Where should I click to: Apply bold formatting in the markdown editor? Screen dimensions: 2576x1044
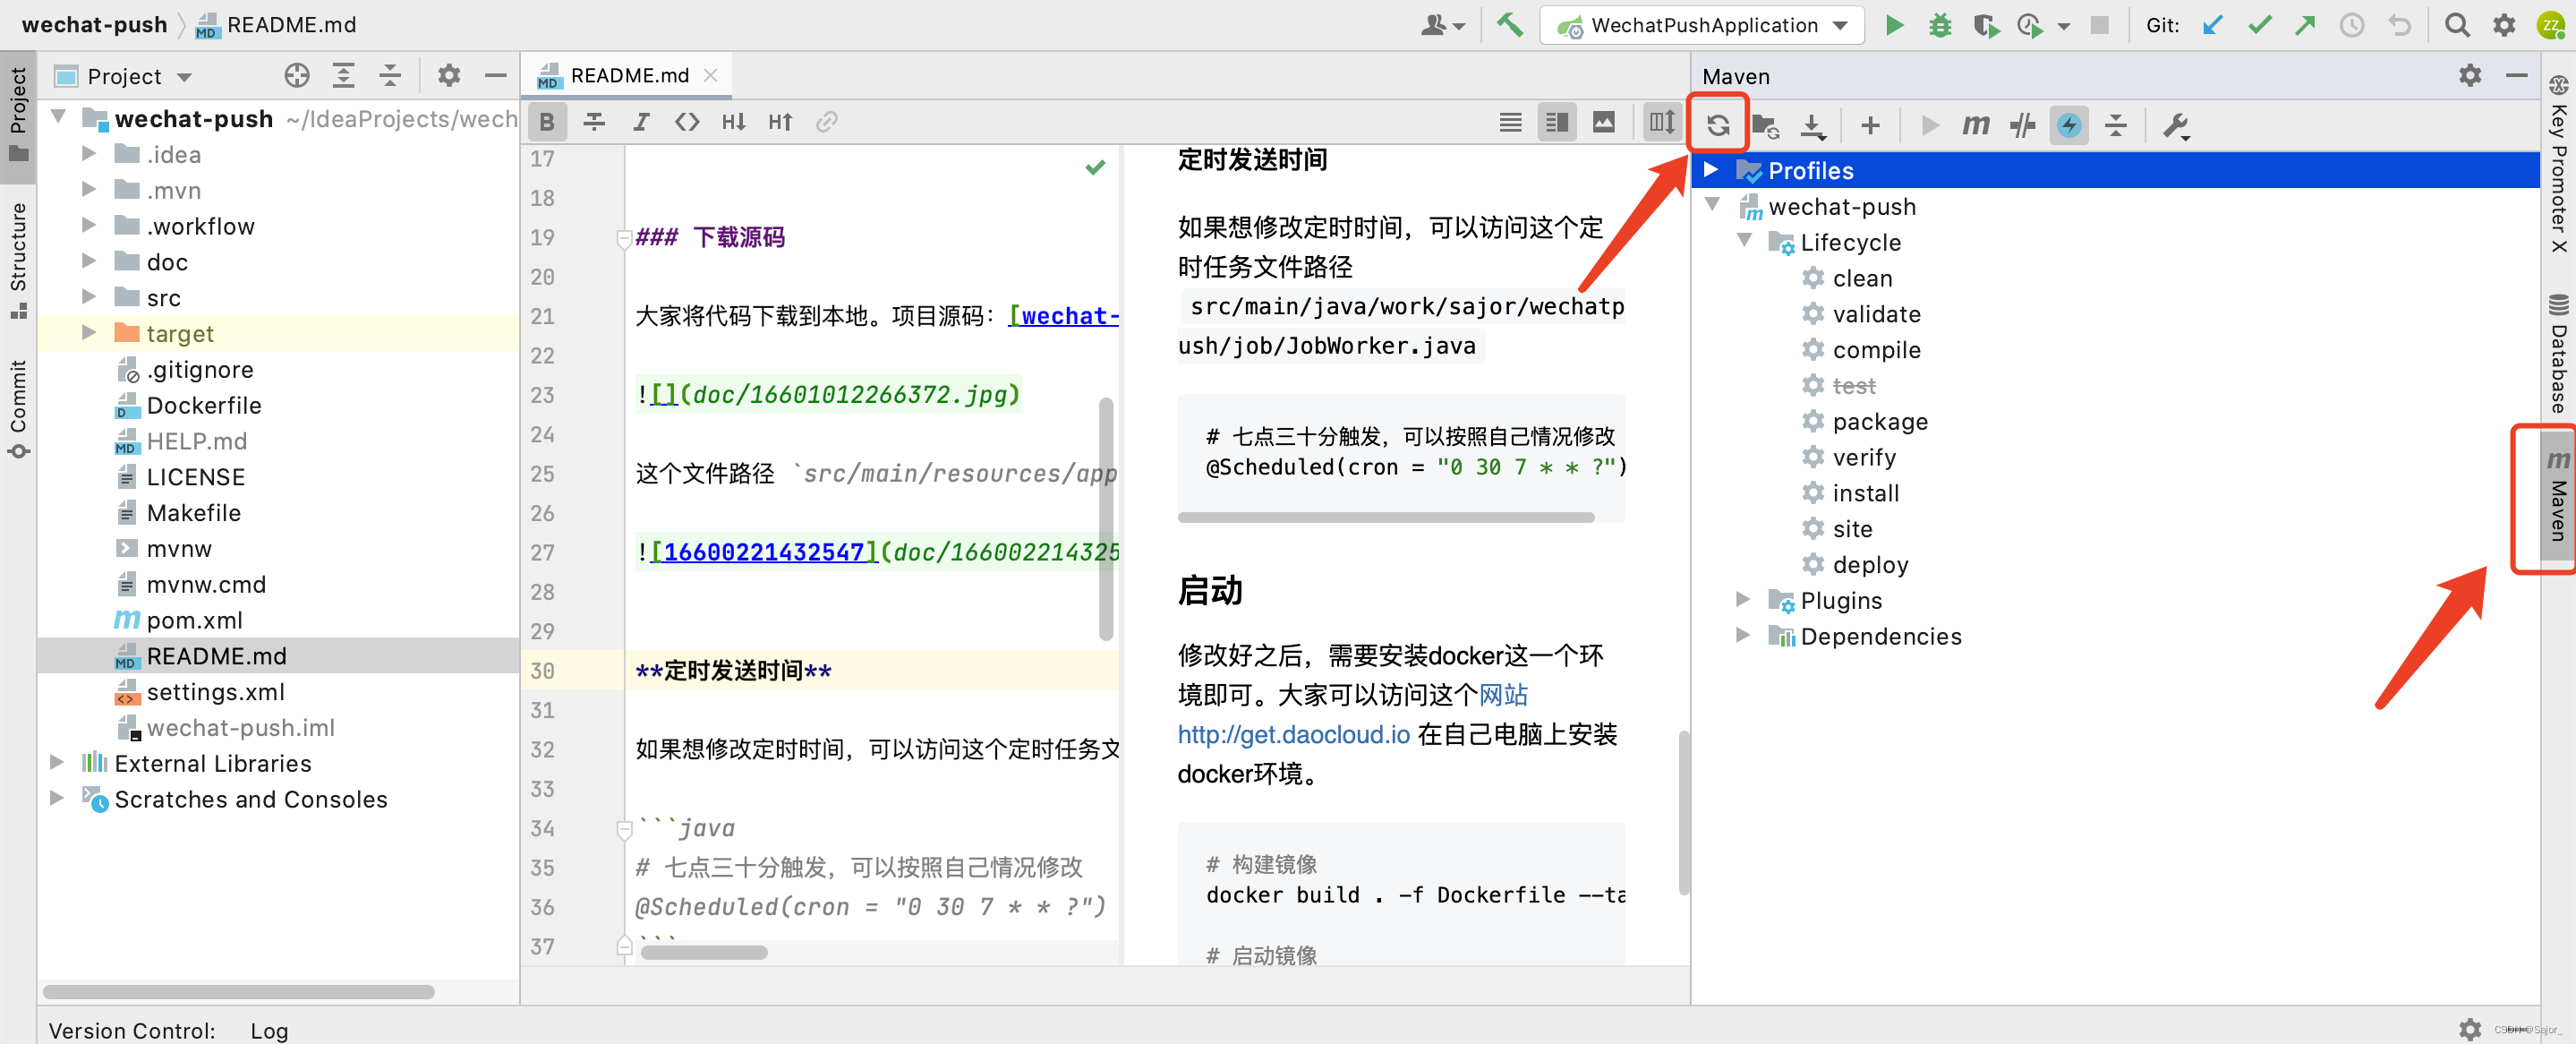pos(547,122)
